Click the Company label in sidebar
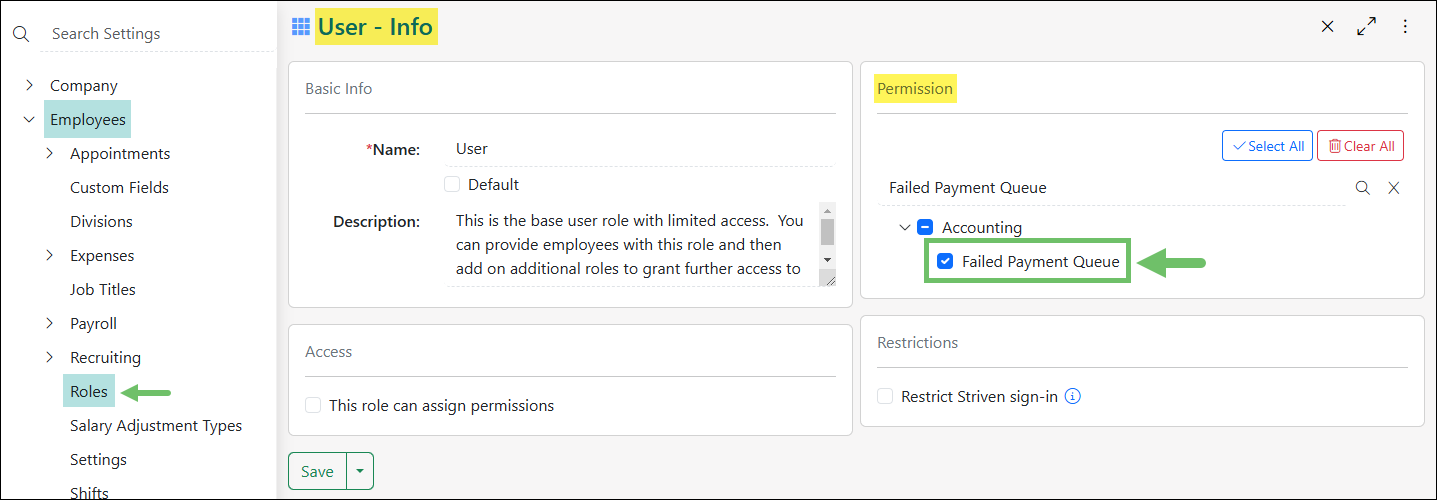The width and height of the screenshot is (1437, 500). [84, 85]
